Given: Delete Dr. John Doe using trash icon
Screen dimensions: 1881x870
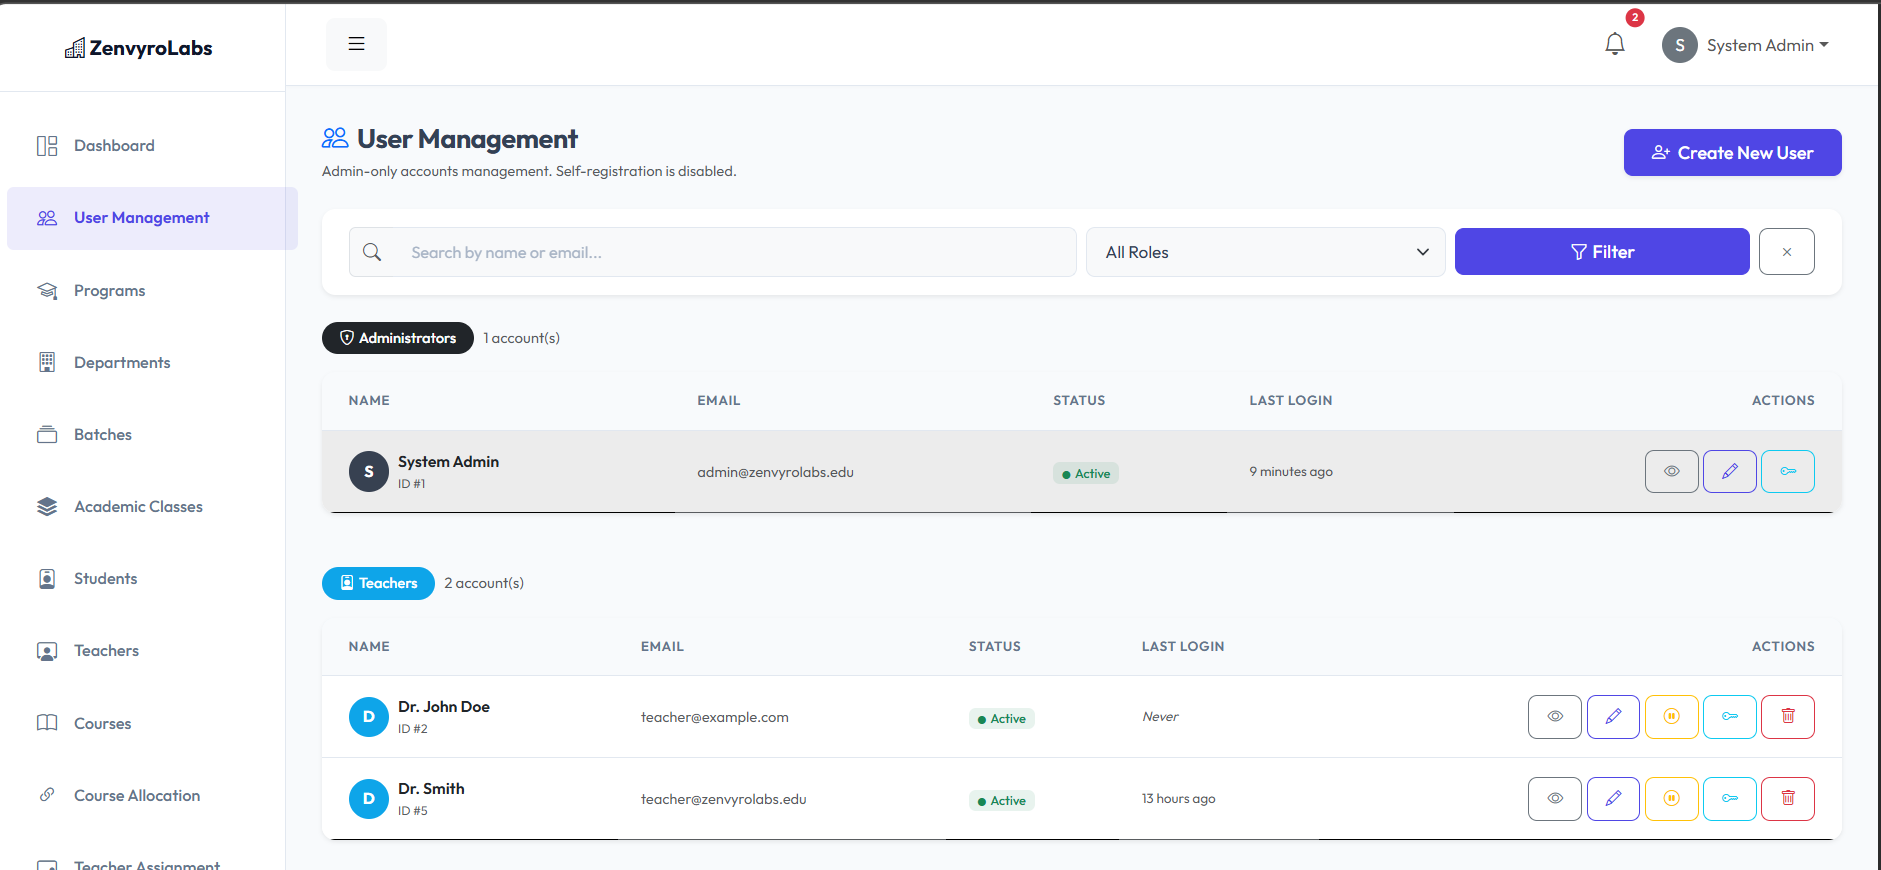Looking at the screenshot, I should coord(1787,717).
